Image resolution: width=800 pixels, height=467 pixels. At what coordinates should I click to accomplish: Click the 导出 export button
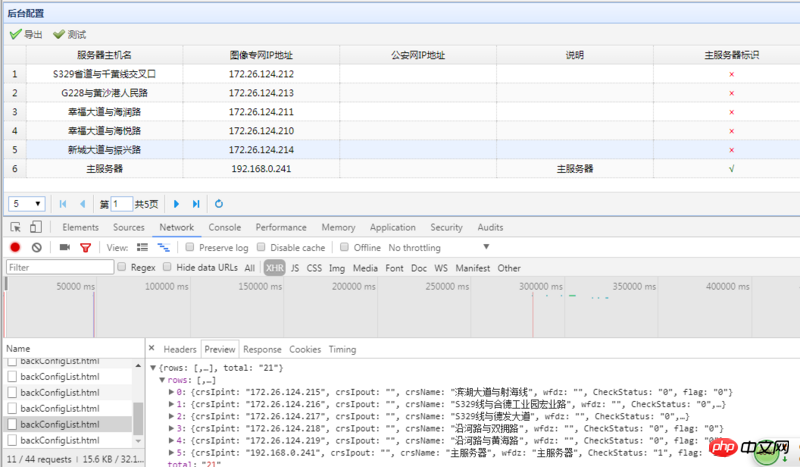click(26, 34)
